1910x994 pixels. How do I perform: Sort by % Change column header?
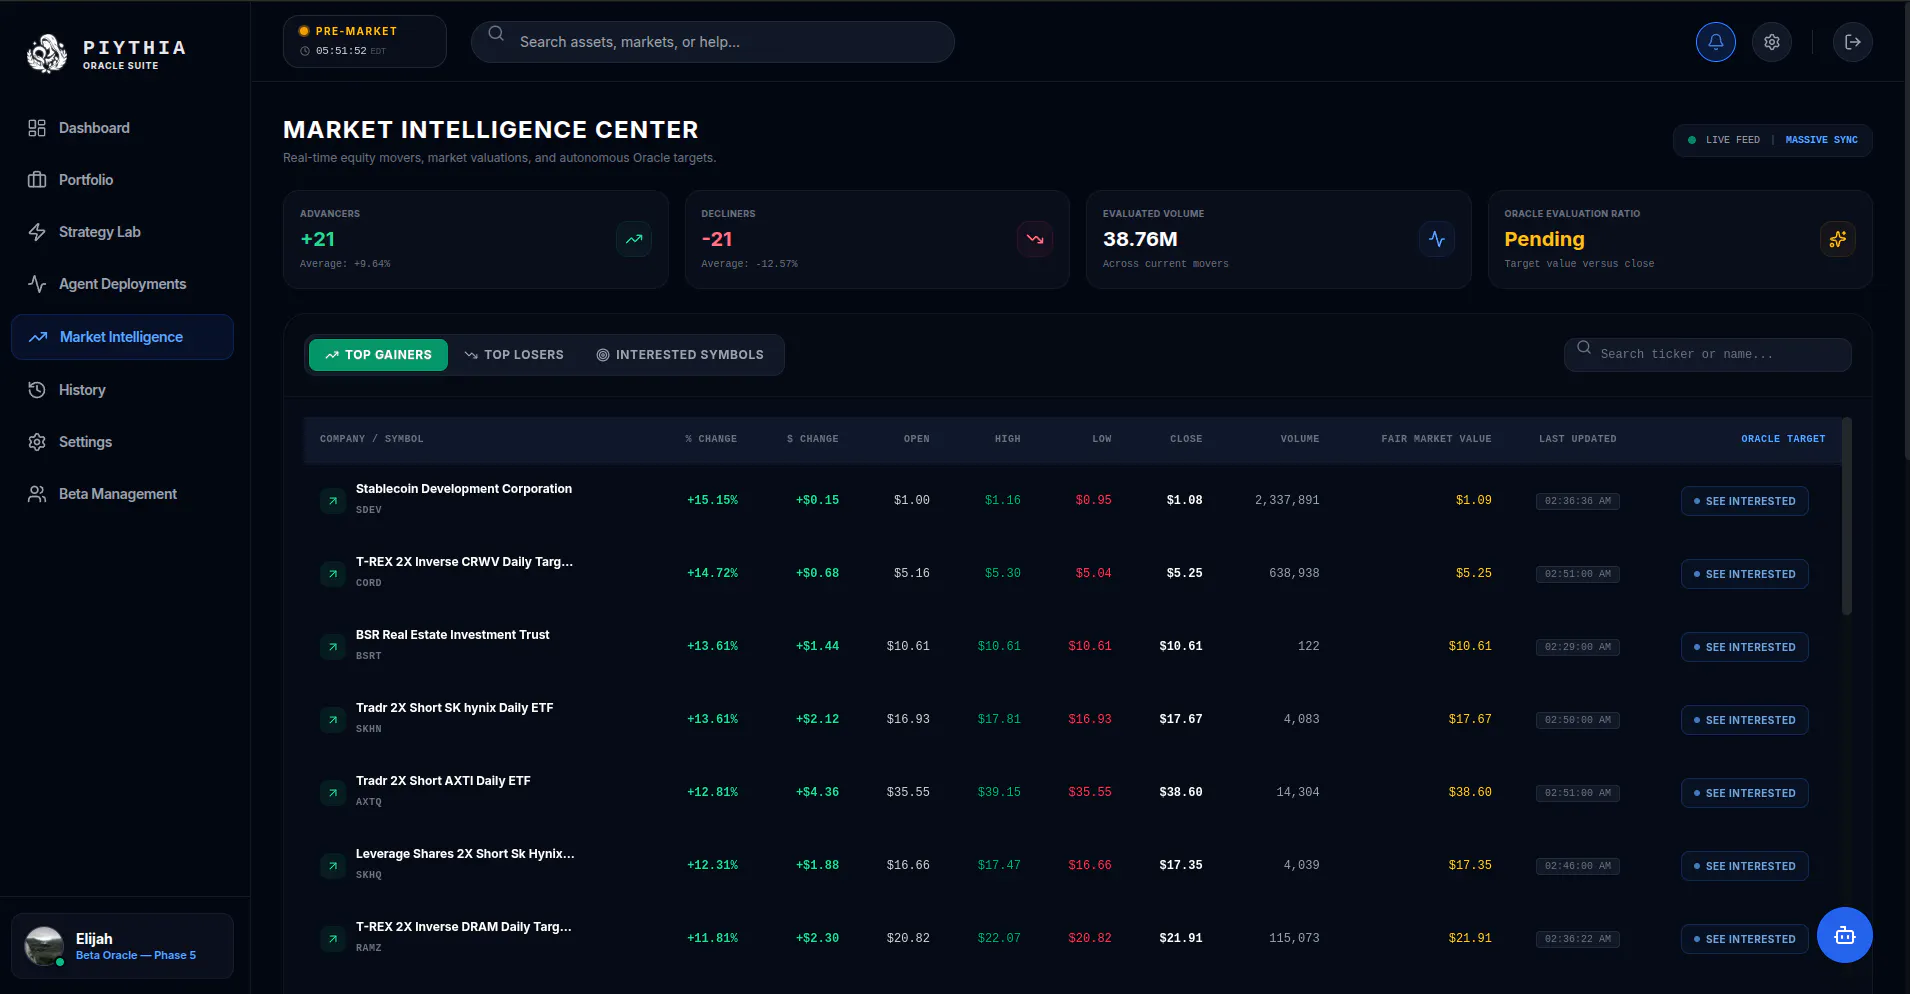(711, 439)
